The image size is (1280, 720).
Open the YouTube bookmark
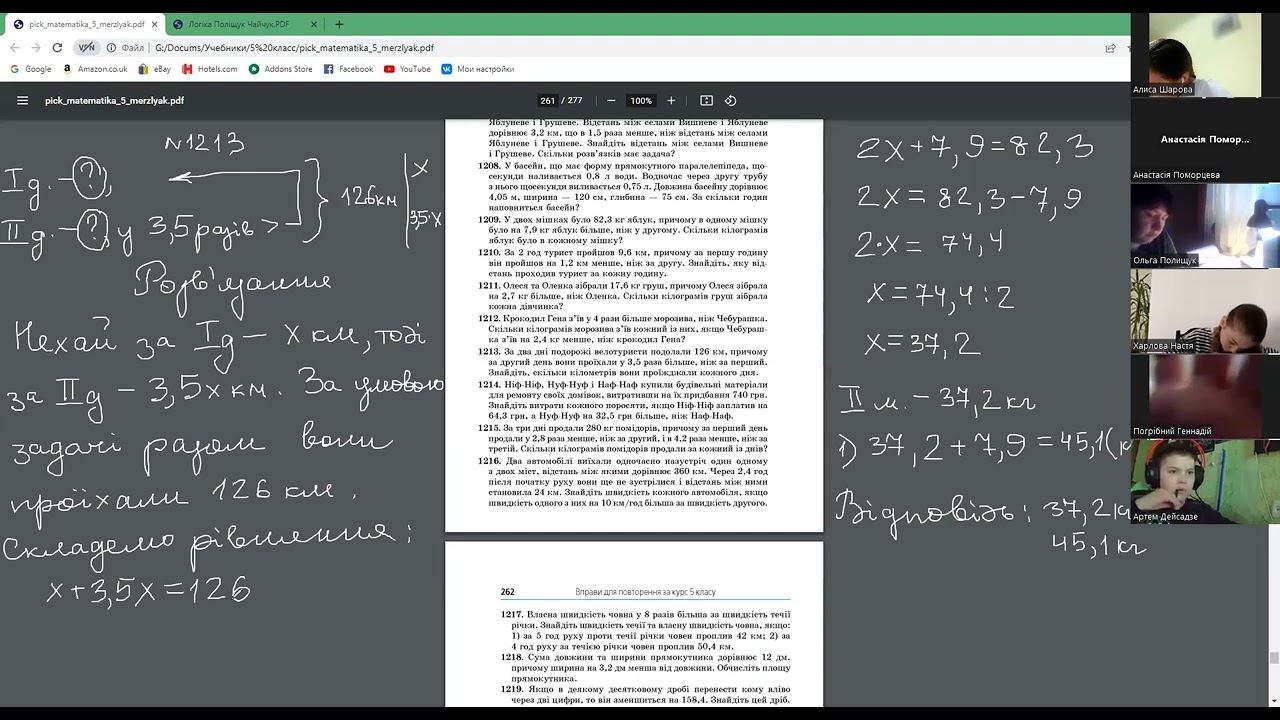[407, 69]
